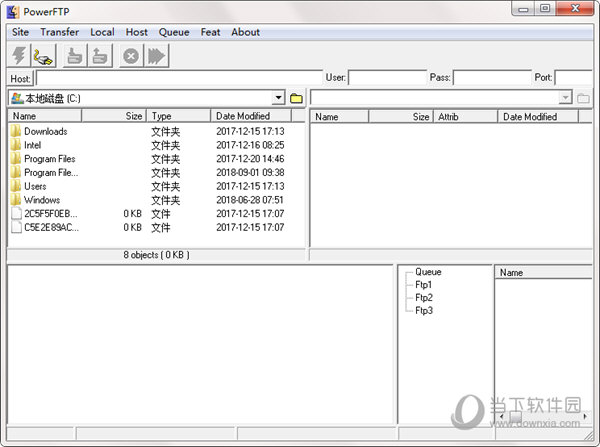This screenshot has width=600, height=447.
Task: Sort local list by Size header
Action: (114, 116)
